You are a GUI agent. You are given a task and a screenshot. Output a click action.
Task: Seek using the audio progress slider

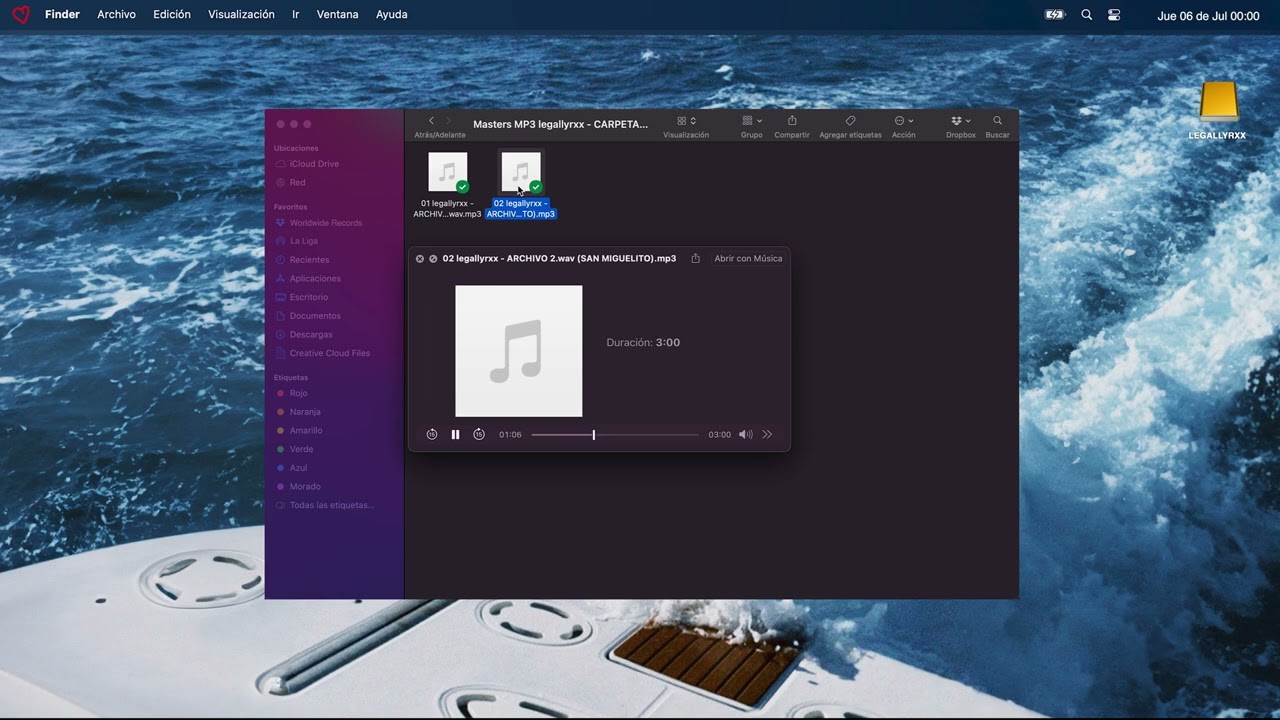tap(615, 435)
